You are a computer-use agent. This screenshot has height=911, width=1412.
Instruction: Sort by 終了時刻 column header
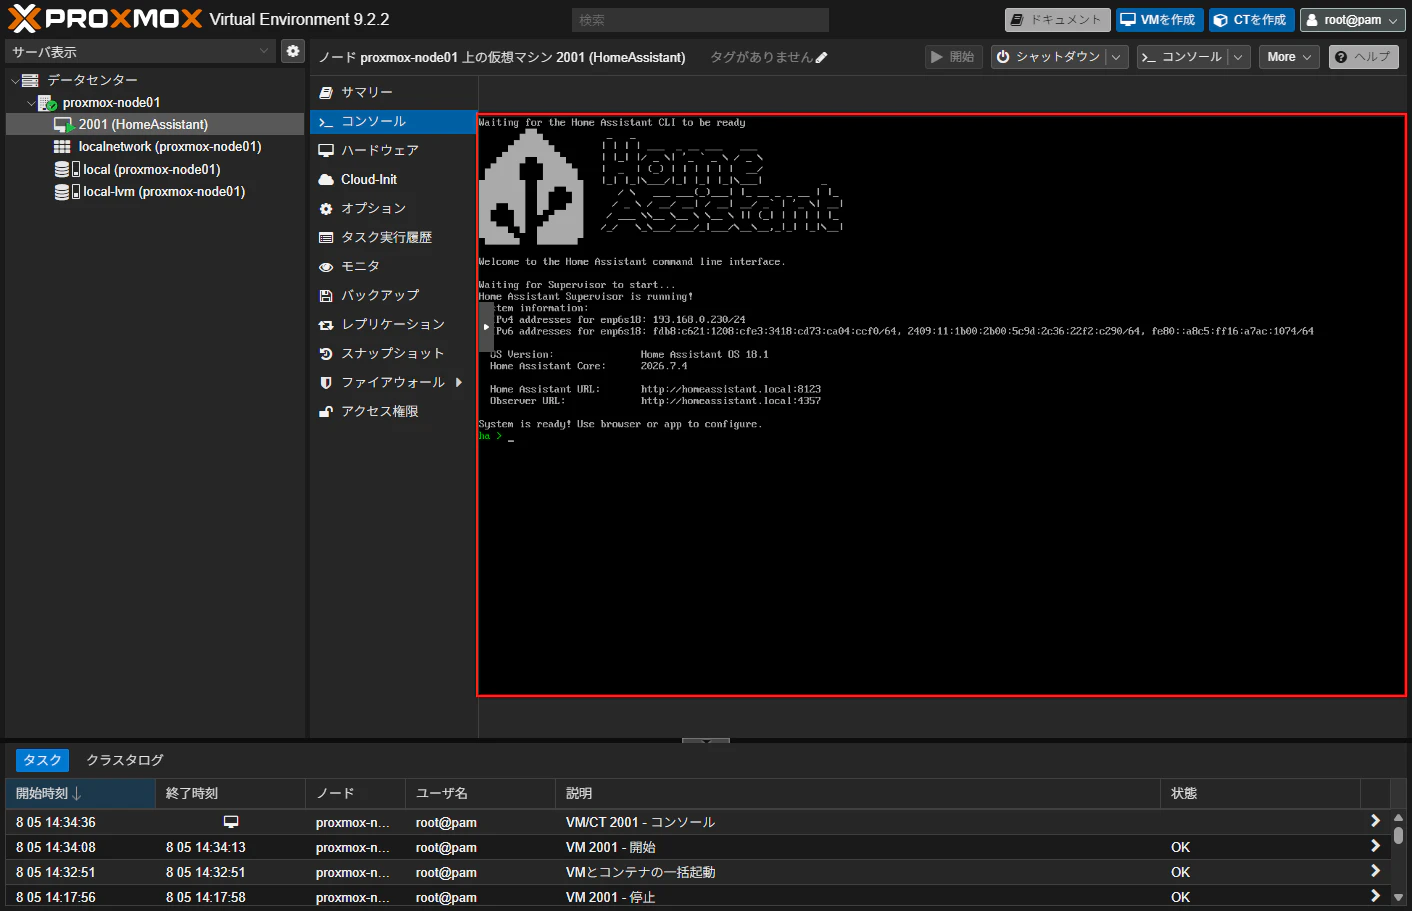coord(230,793)
